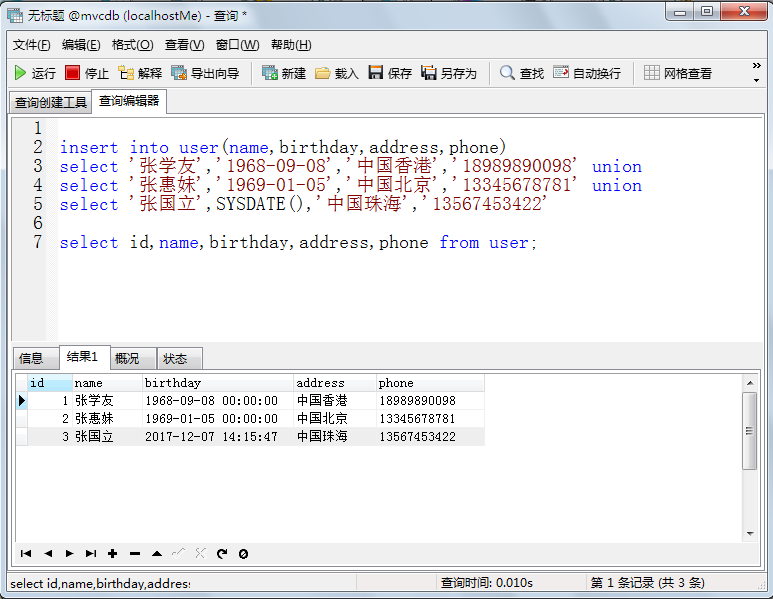The height and width of the screenshot is (599, 773).
Task: Open the 窗口(W) menu
Action: coord(237,45)
